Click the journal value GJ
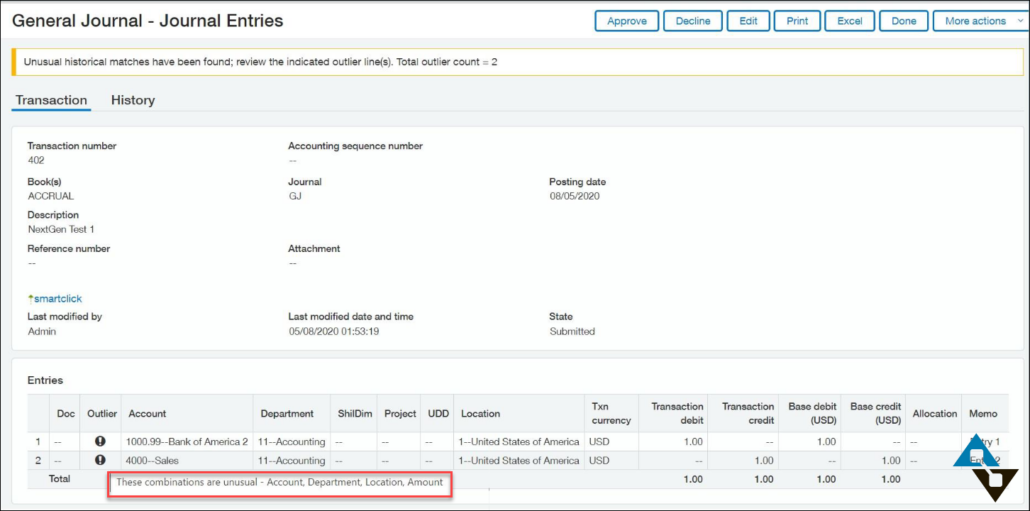This screenshot has height=511, width=1030. click(x=295, y=196)
